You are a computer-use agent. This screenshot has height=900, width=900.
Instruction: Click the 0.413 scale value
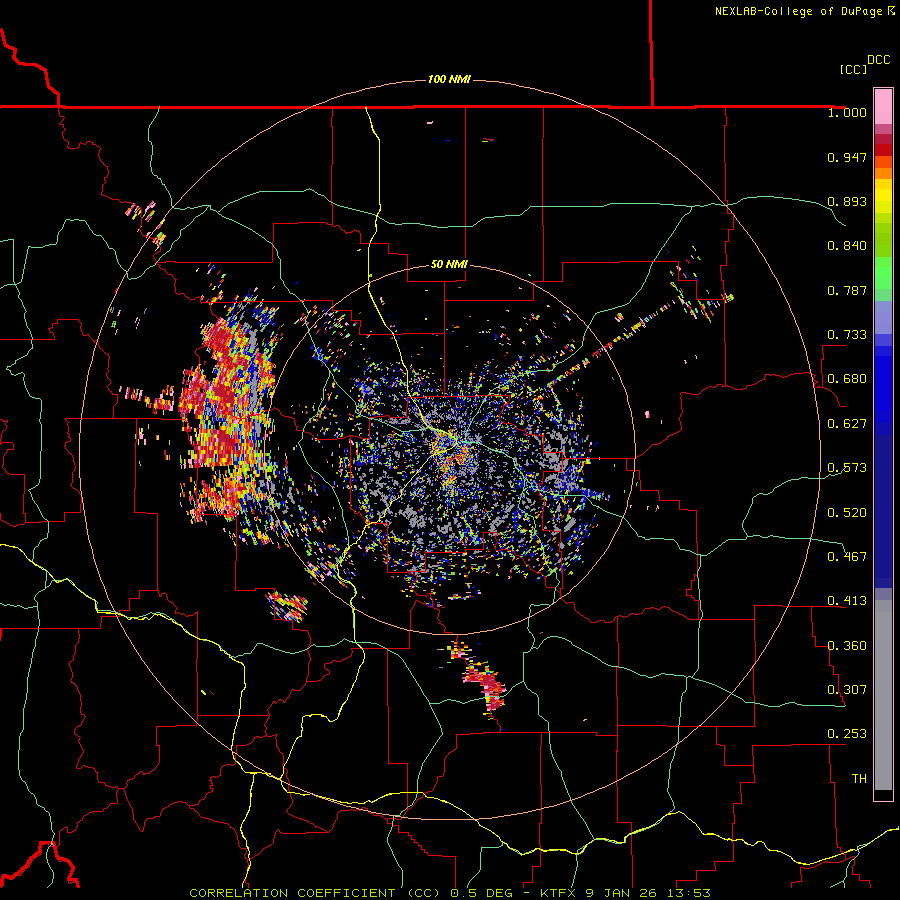coord(847,601)
